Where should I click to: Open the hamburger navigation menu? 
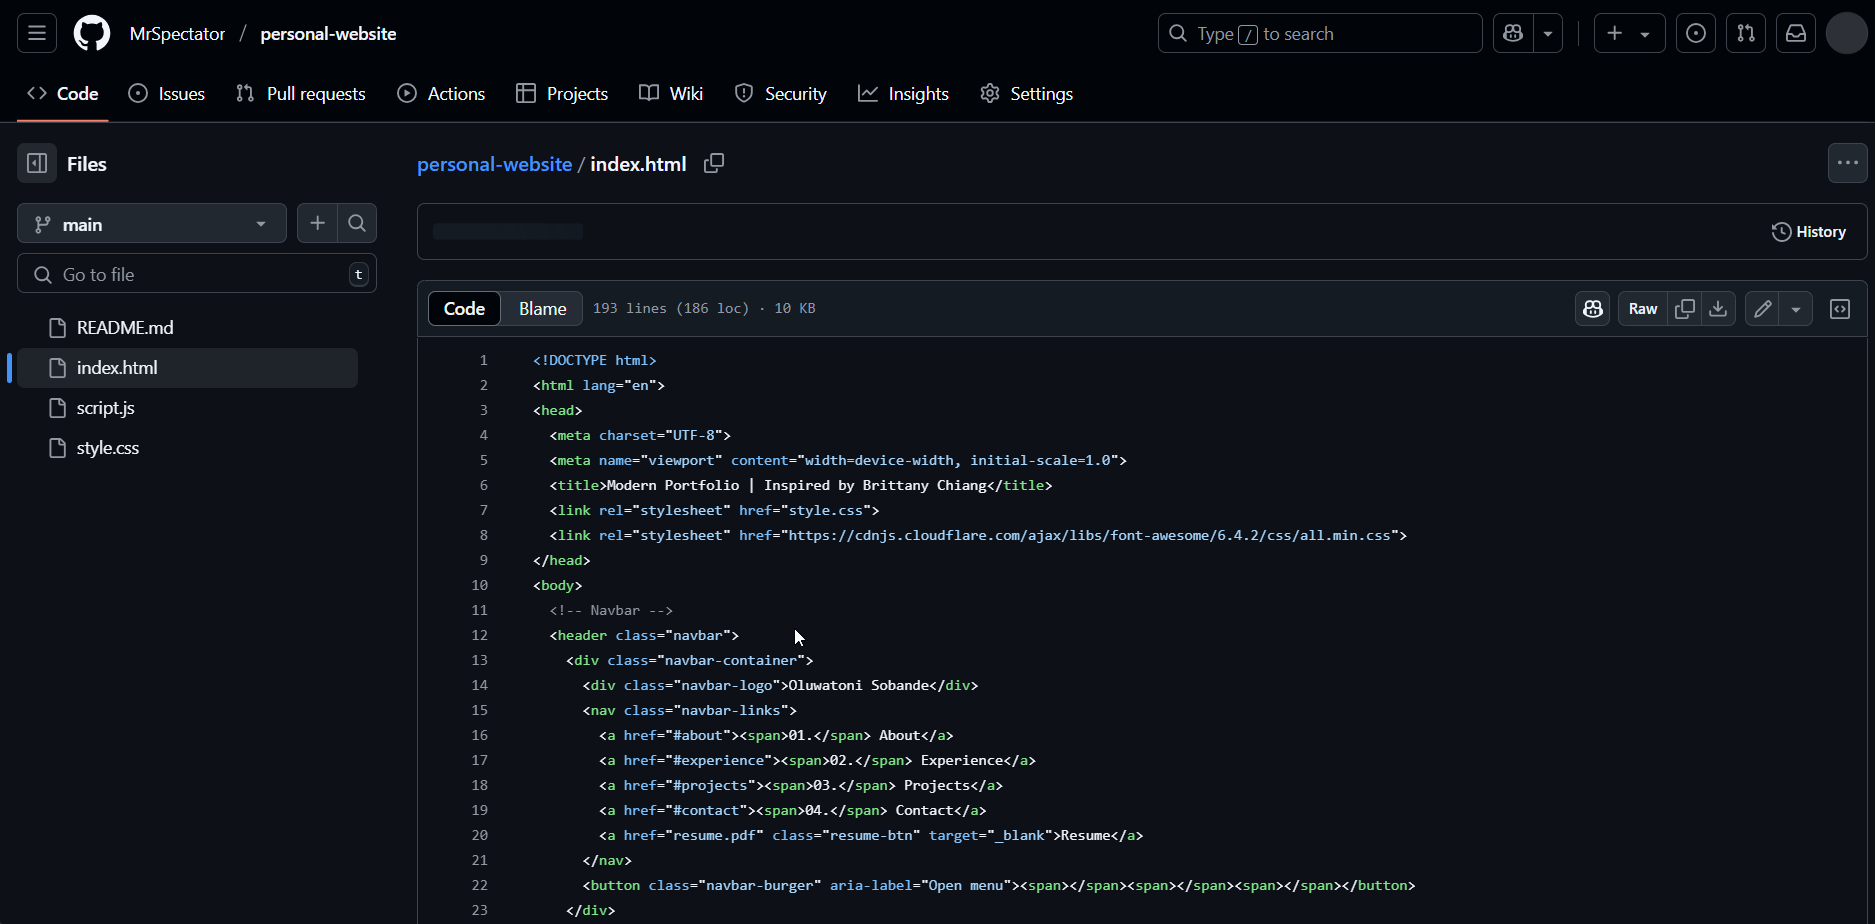click(x=37, y=33)
